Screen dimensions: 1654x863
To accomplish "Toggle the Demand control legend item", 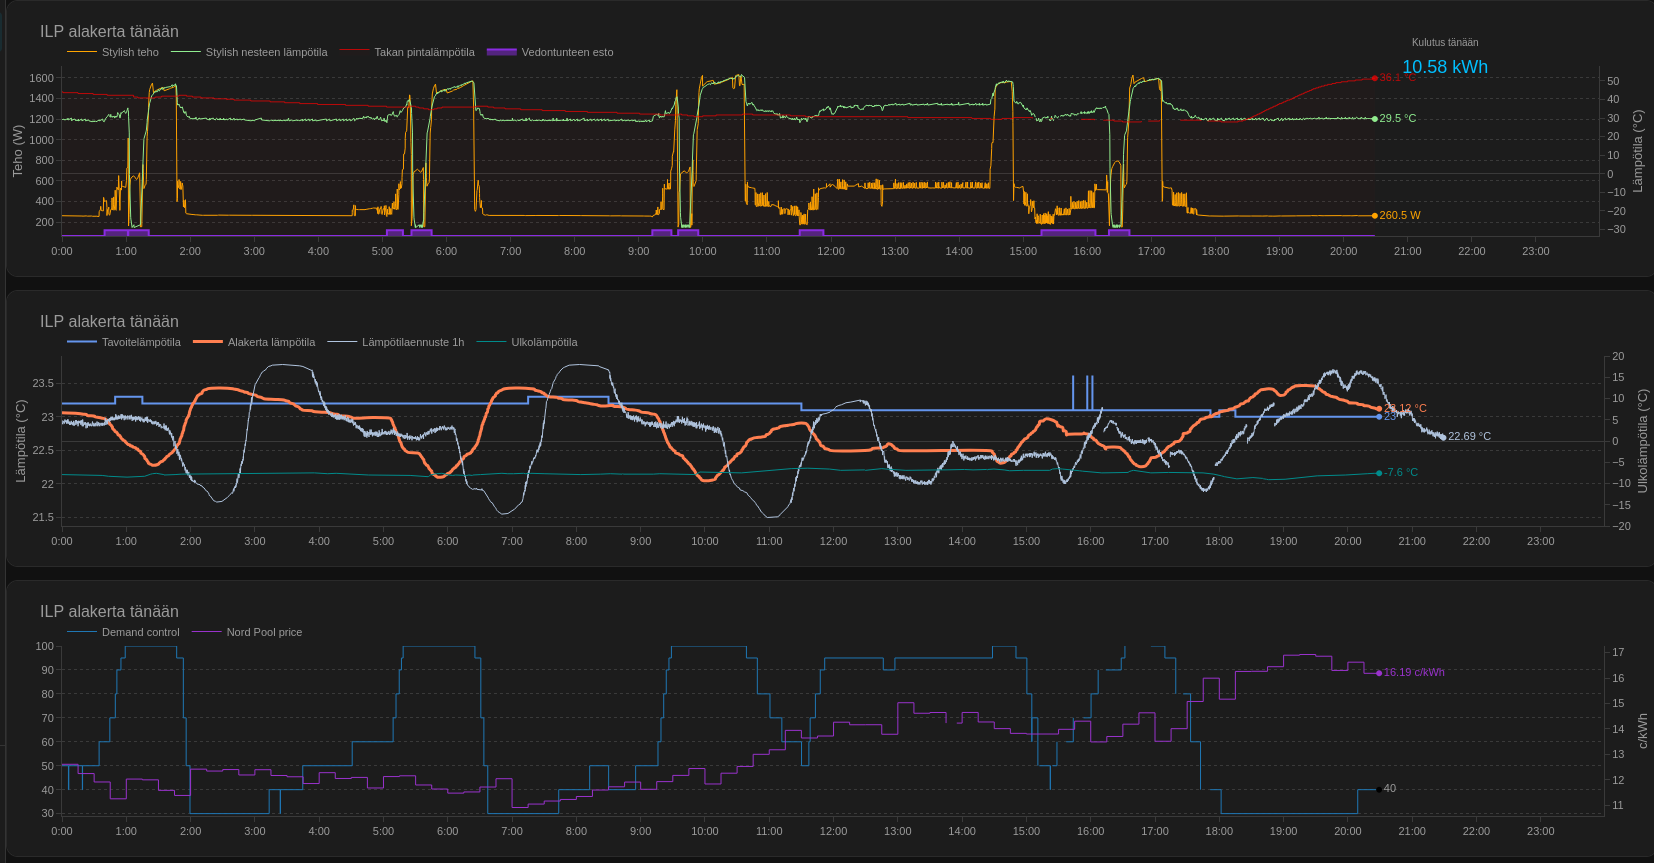I will 140,632.
